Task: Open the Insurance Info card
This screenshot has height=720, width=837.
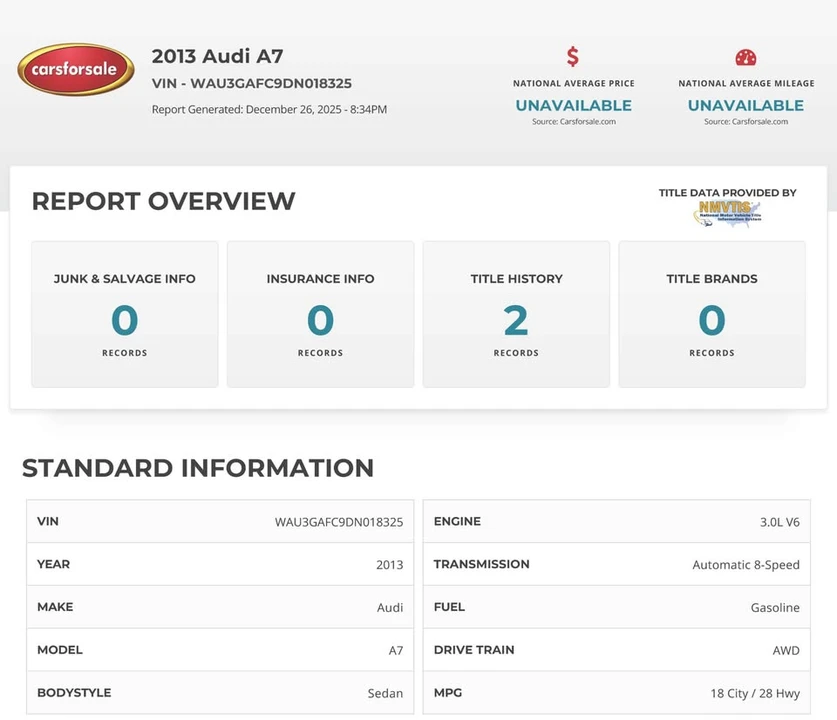Action: (320, 314)
